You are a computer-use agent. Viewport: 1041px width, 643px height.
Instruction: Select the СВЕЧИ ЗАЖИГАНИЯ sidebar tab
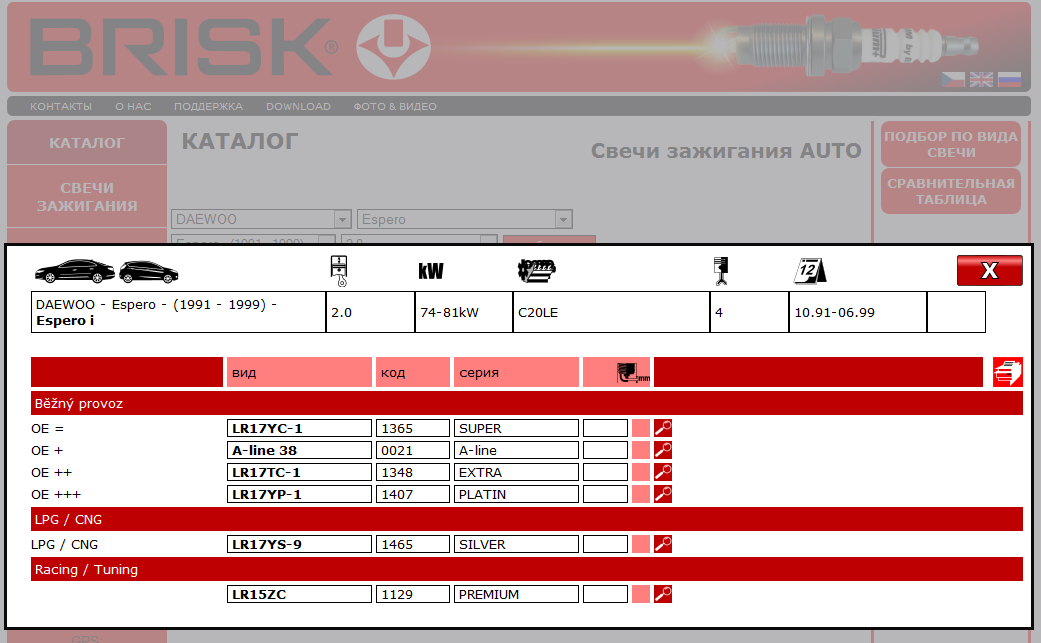coord(87,196)
